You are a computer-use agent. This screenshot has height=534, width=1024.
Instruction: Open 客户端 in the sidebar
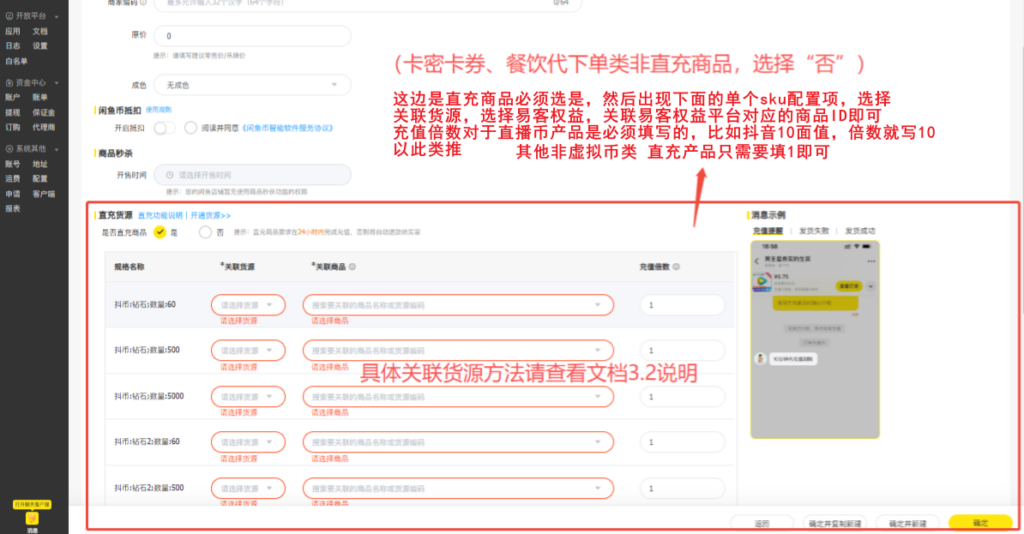click(44, 194)
